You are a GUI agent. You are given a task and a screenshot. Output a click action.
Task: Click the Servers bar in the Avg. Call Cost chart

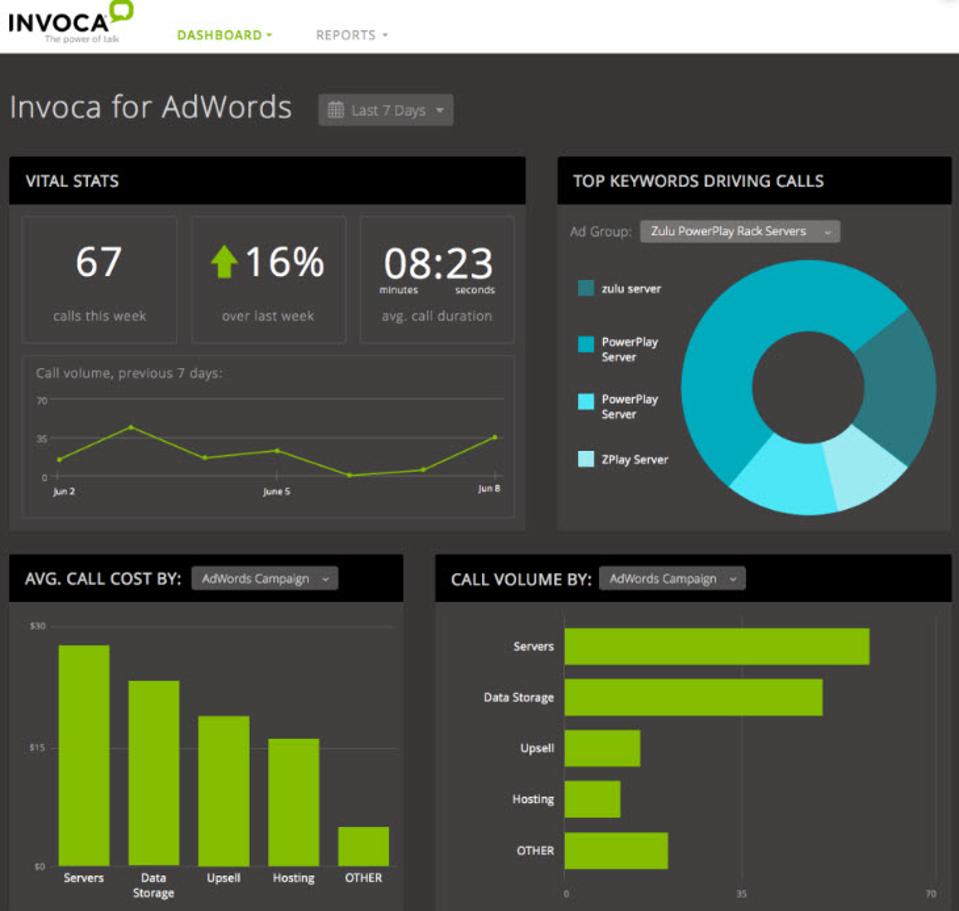tap(84, 755)
